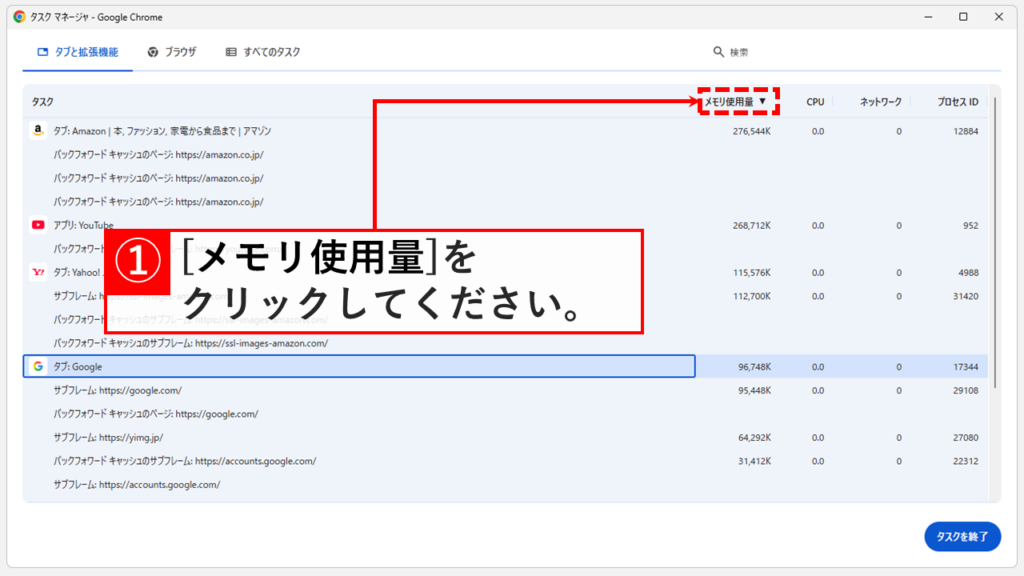Sort tasks by プロセスID

click(x=958, y=101)
